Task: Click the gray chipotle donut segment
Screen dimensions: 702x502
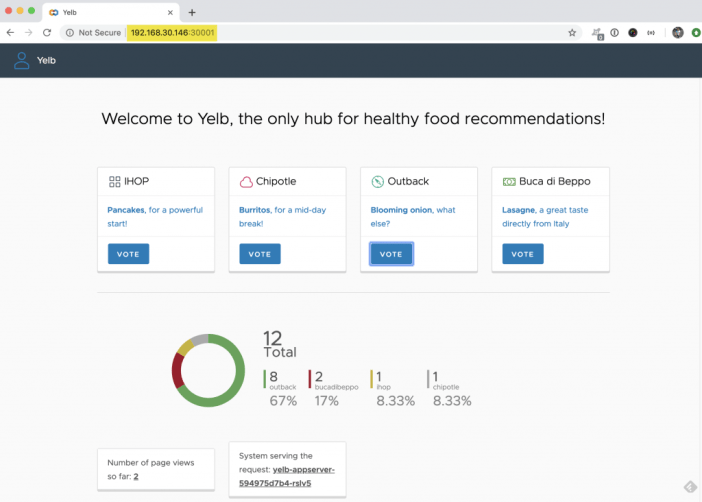Action: point(200,340)
